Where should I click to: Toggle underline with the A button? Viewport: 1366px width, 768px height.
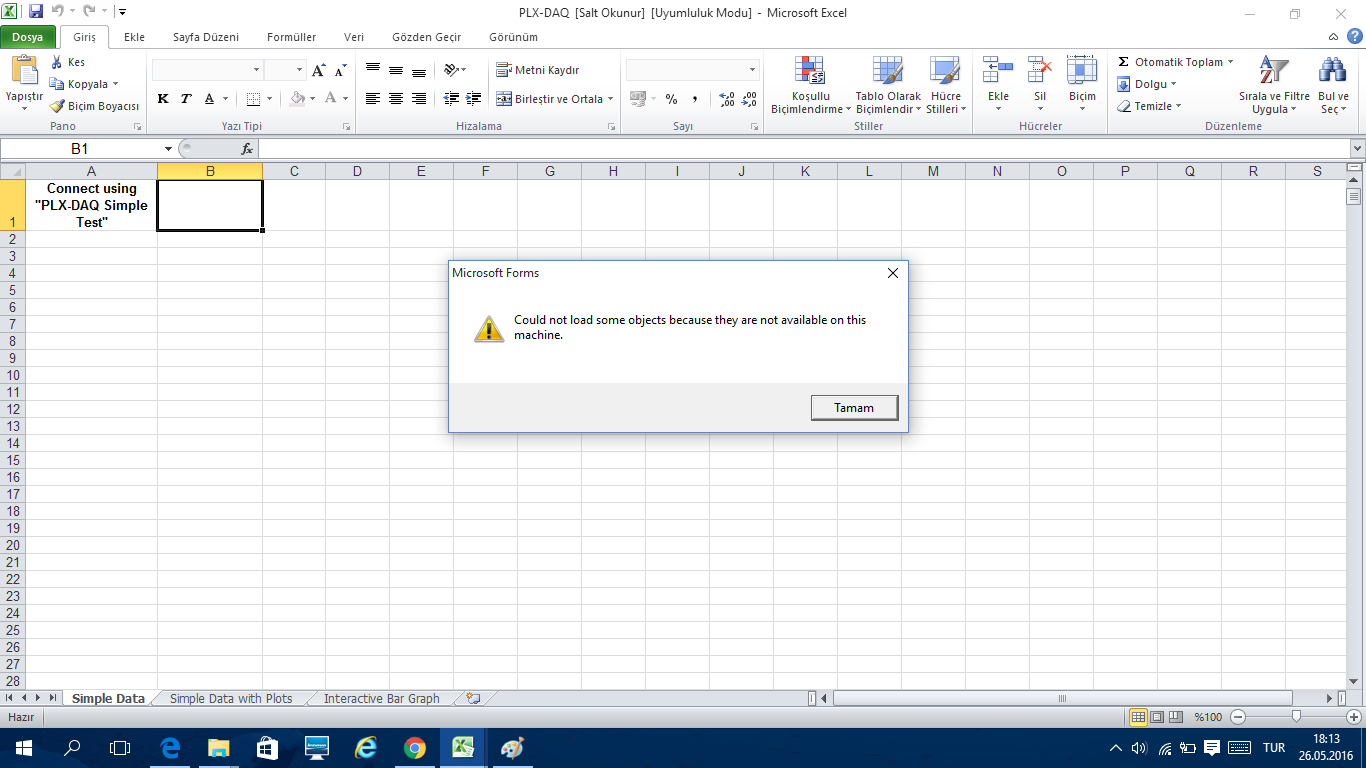(x=207, y=99)
